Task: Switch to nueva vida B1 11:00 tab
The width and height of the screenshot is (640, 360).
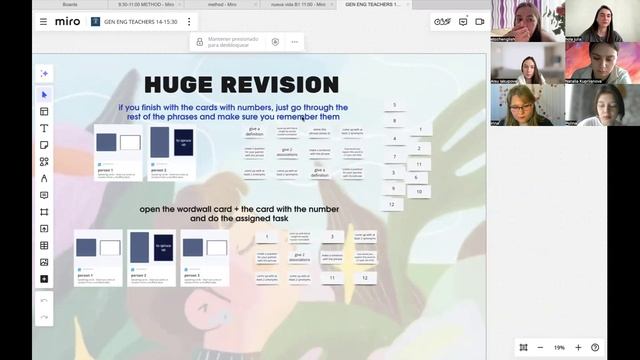Action: (x=298, y=4)
